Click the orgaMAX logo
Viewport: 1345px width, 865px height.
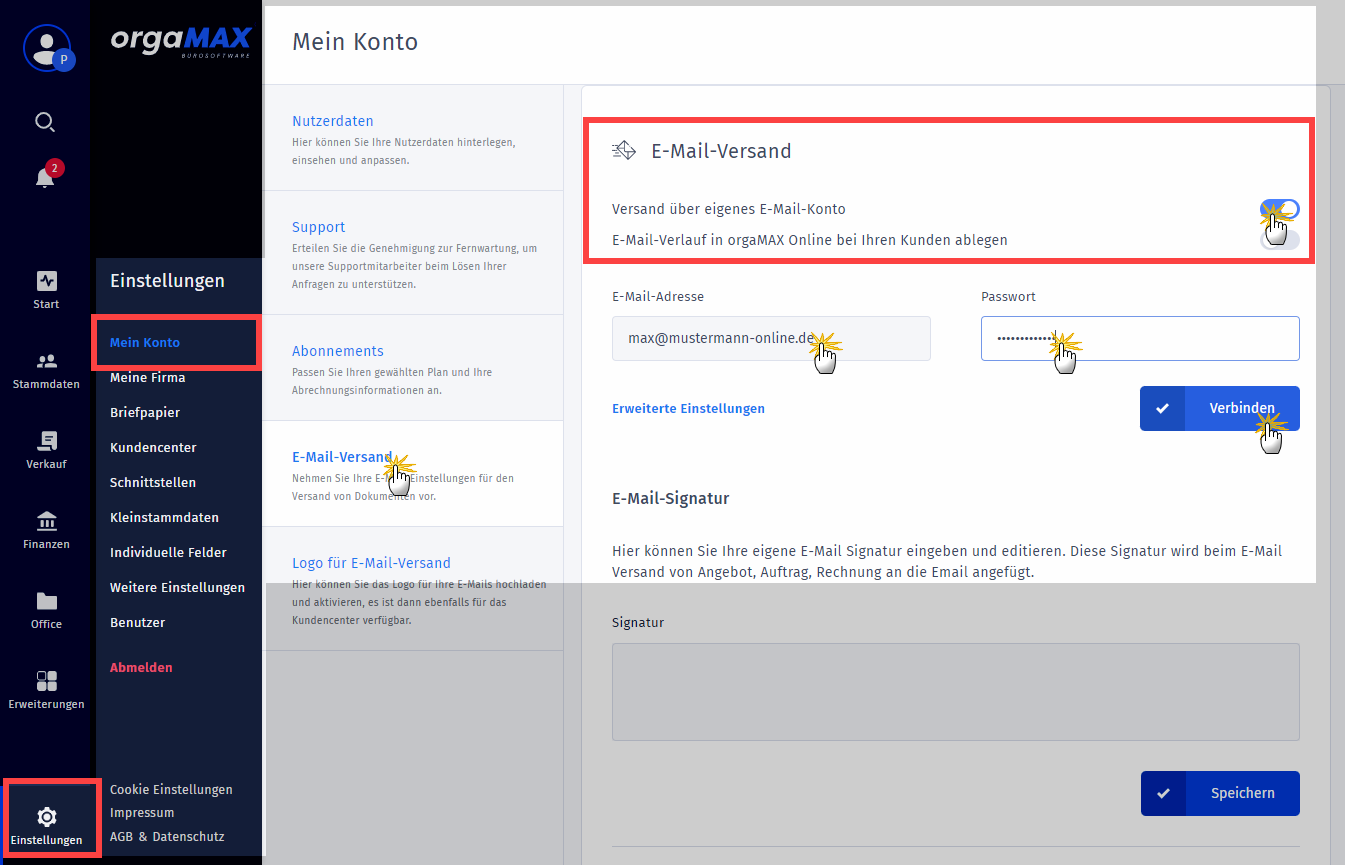(181, 43)
